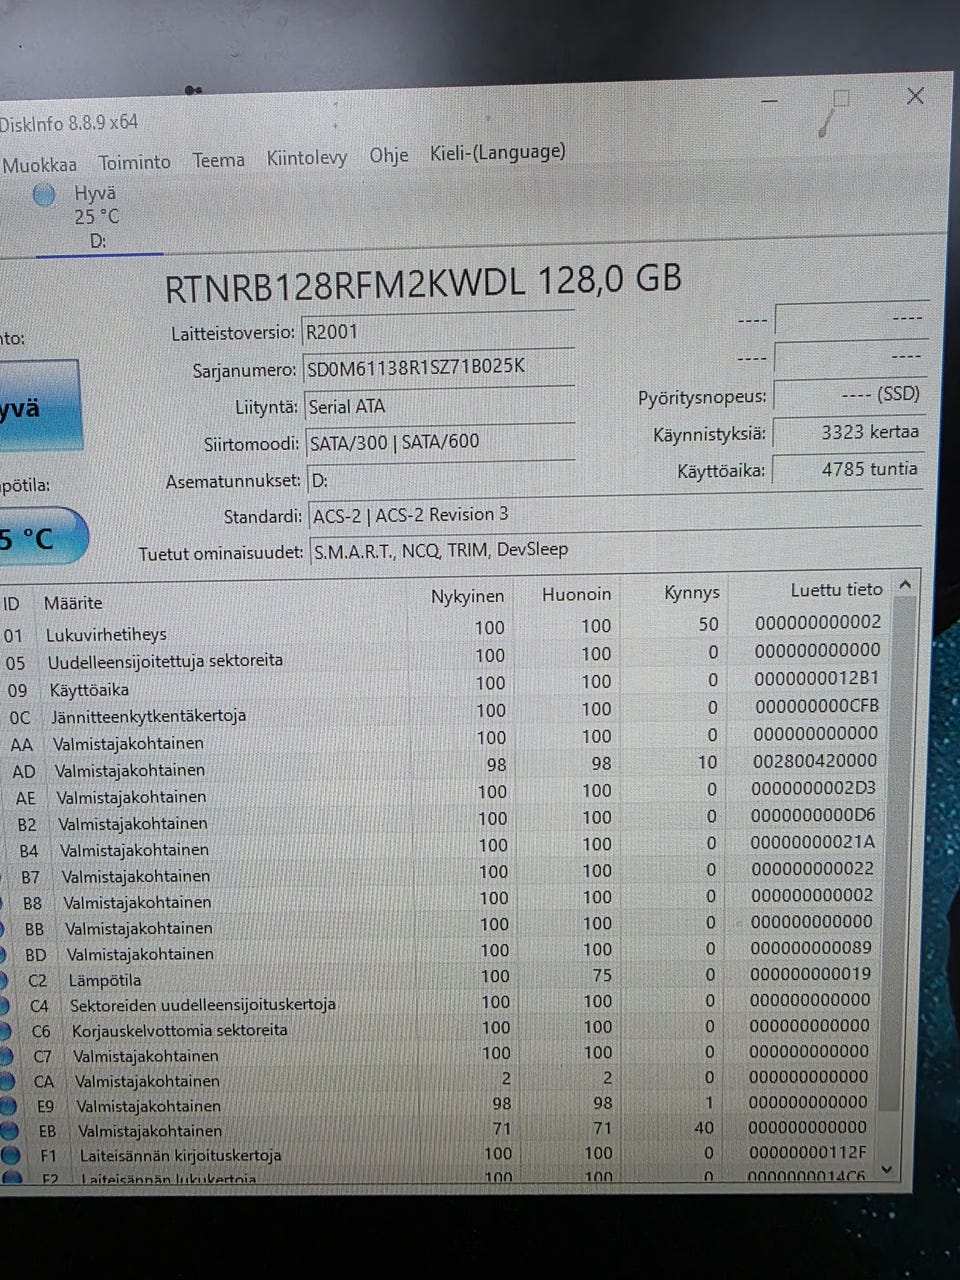Select the Valmistajakohtainen row with ID CA
The width and height of the screenshot is (960, 1280).
pos(440,1079)
